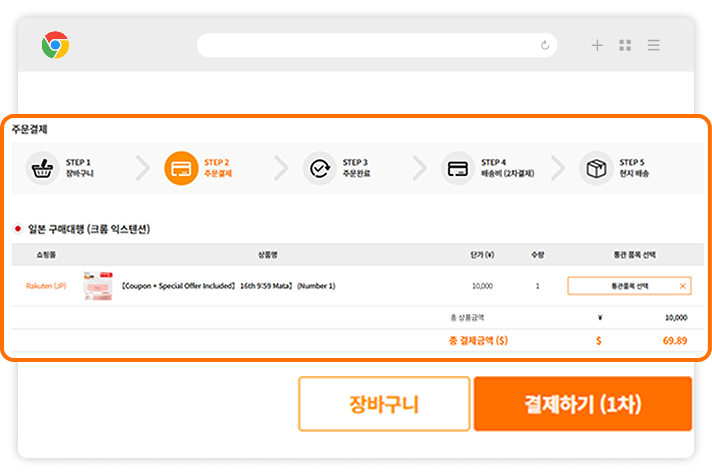
Task: Click the browser address bar
Action: 370,45
